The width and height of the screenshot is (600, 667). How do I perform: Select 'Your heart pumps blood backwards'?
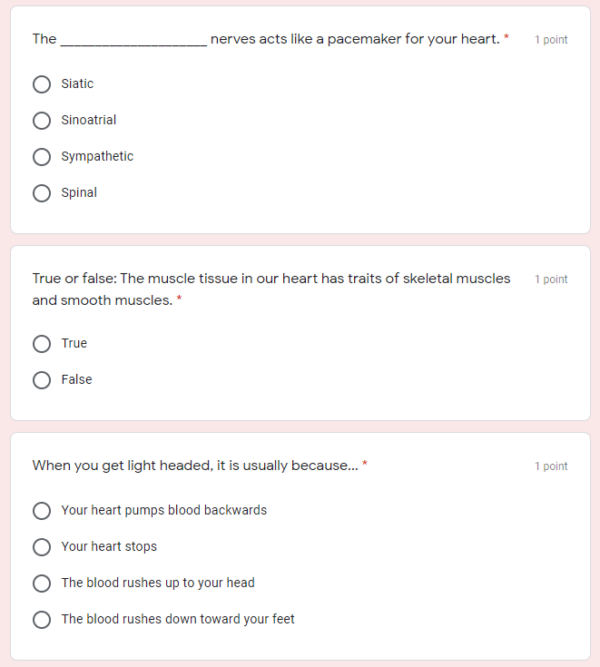pyautogui.click(x=42, y=511)
